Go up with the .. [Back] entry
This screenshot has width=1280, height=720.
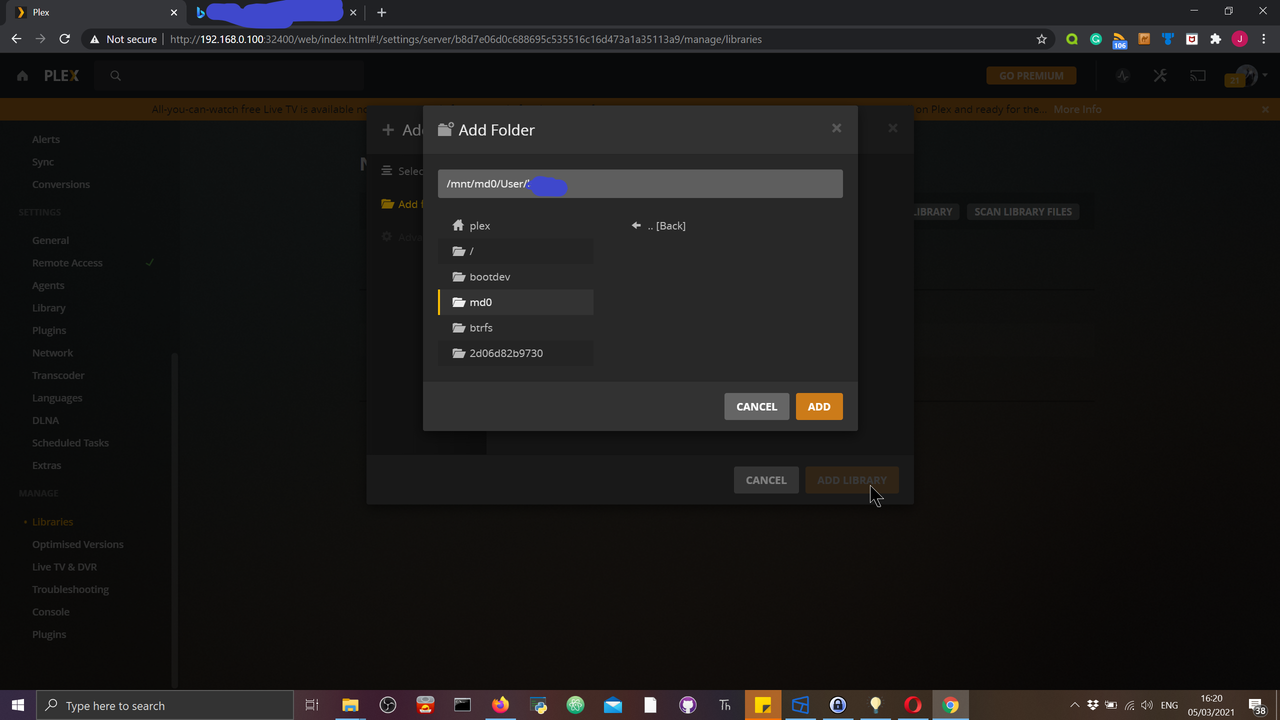tap(658, 226)
